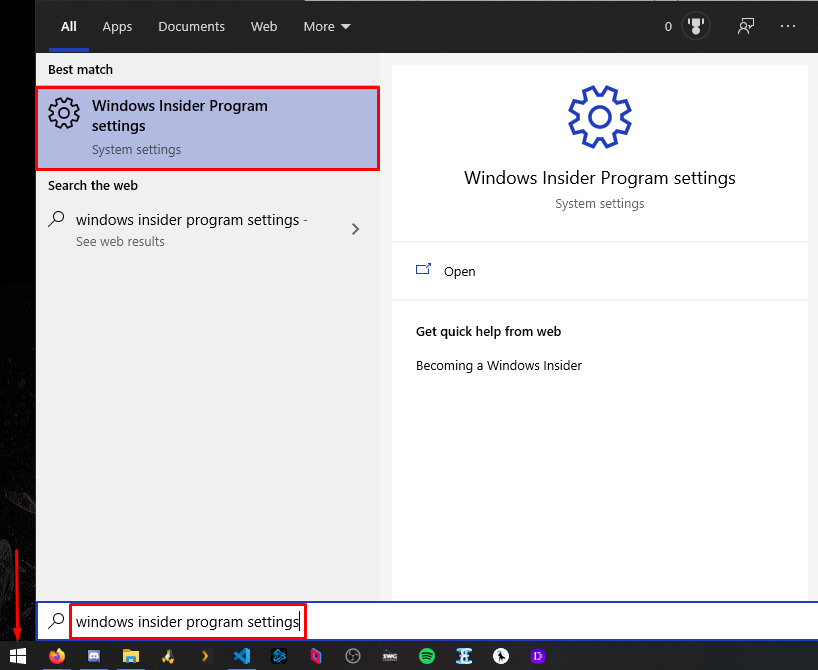Click the rewards points count '0'
The height and width of the screenshot is (670, 818).
point(668,27)
